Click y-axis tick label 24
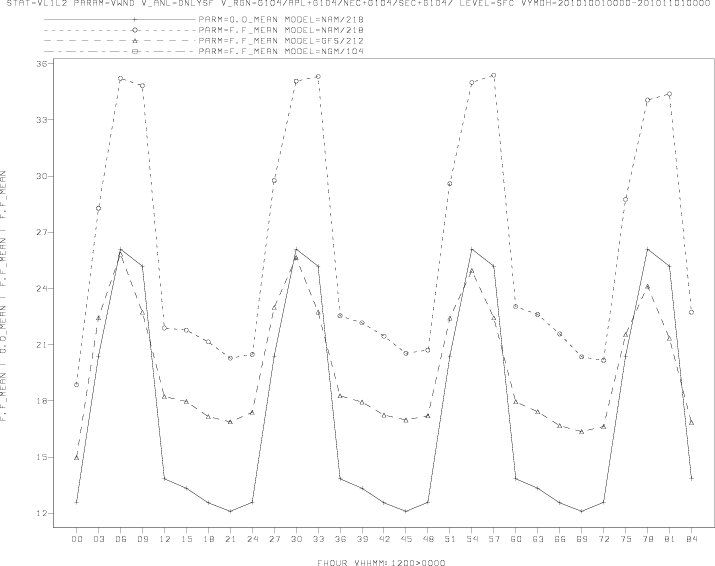The width and height of the screenshot is (715, 566). [41, 289]
